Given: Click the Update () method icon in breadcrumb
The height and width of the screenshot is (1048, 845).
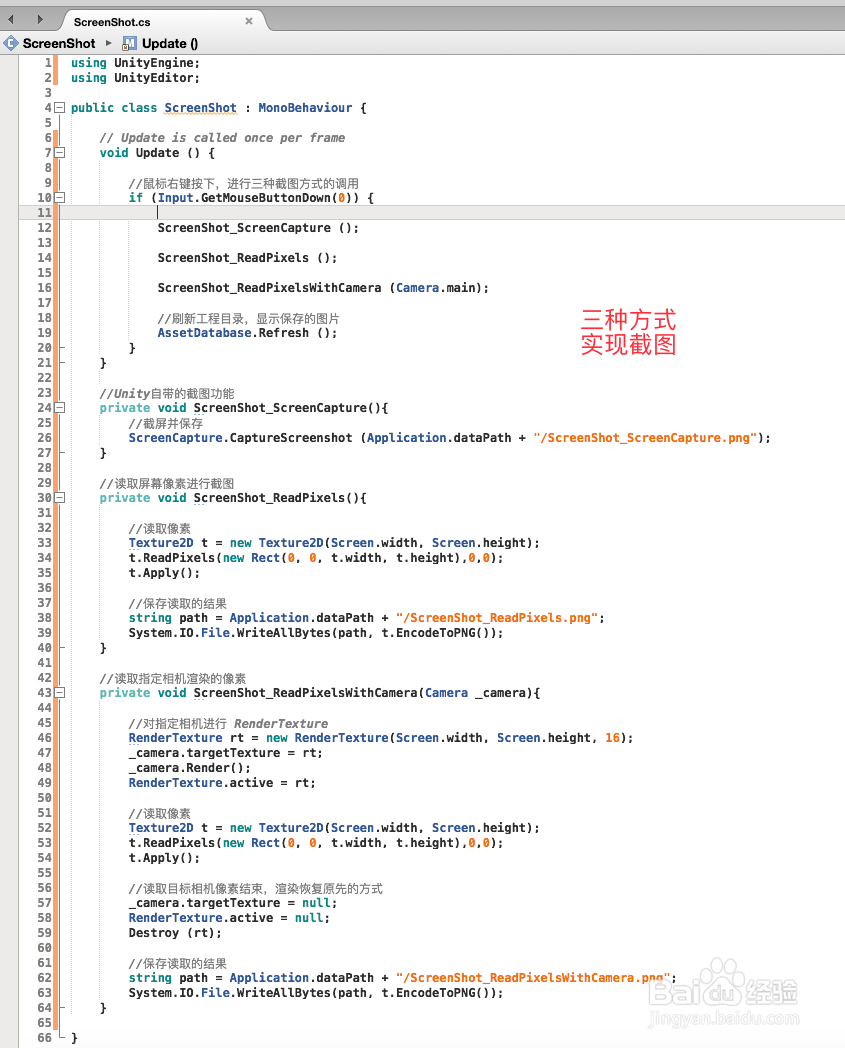Looking at the screenshot, I should click(130, 43).
